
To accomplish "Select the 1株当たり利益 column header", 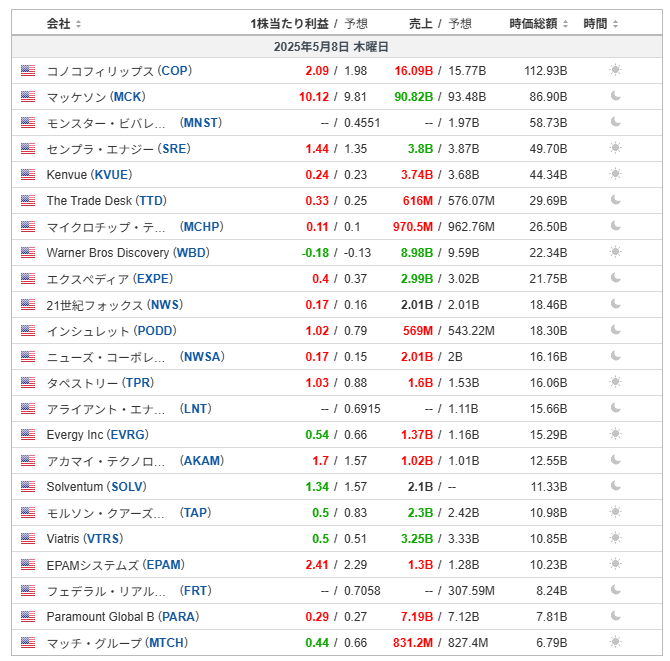I will 289,24.
